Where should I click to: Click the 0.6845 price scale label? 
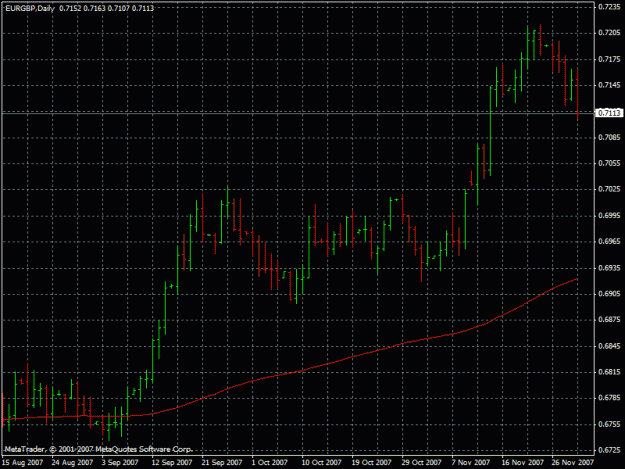610,346
